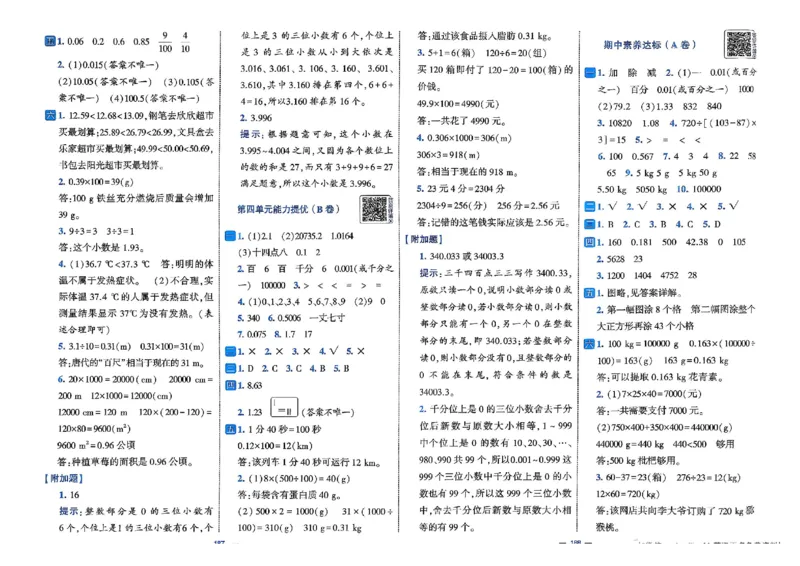The width and height of the screenshot is (800, 566).
Task: Click blue 五 marker before '图略,见答案详解'
Action: 589,293
